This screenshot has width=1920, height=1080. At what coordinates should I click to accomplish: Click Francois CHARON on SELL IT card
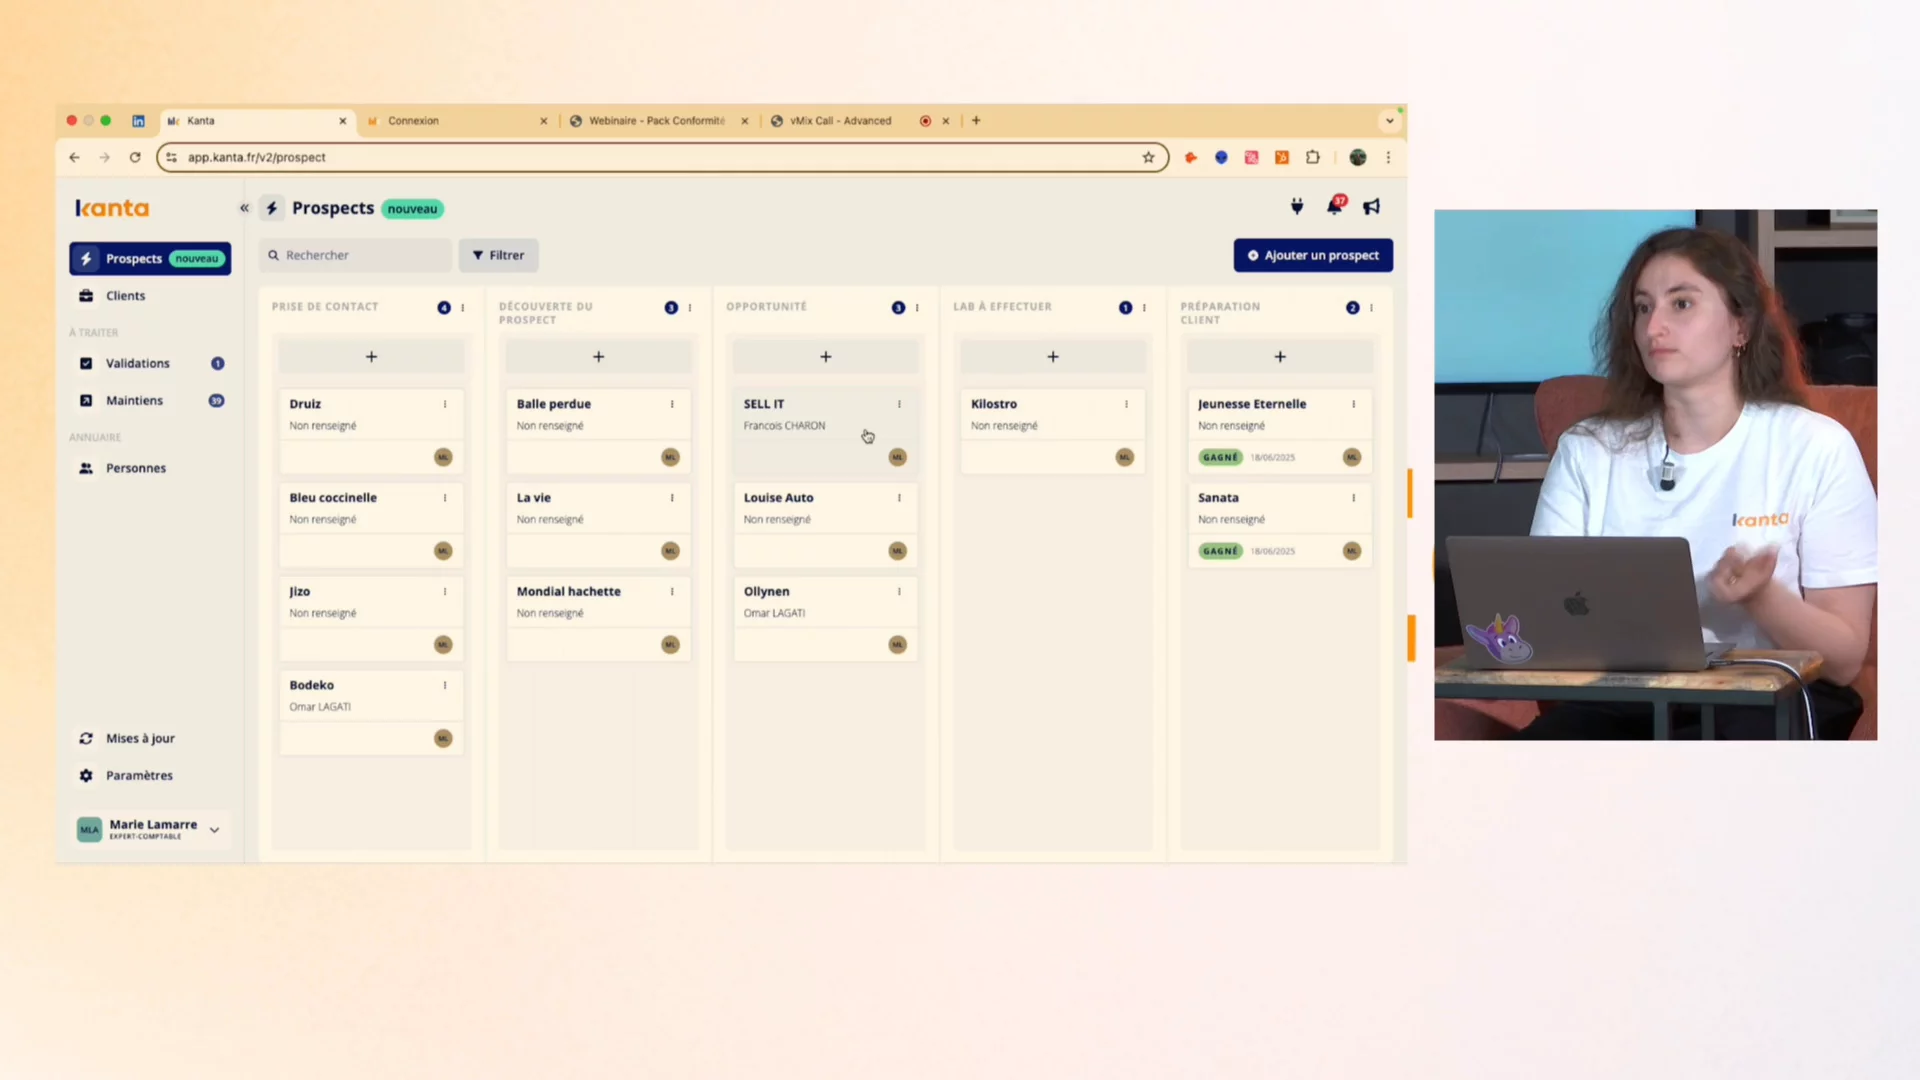(x=784, y=426)
